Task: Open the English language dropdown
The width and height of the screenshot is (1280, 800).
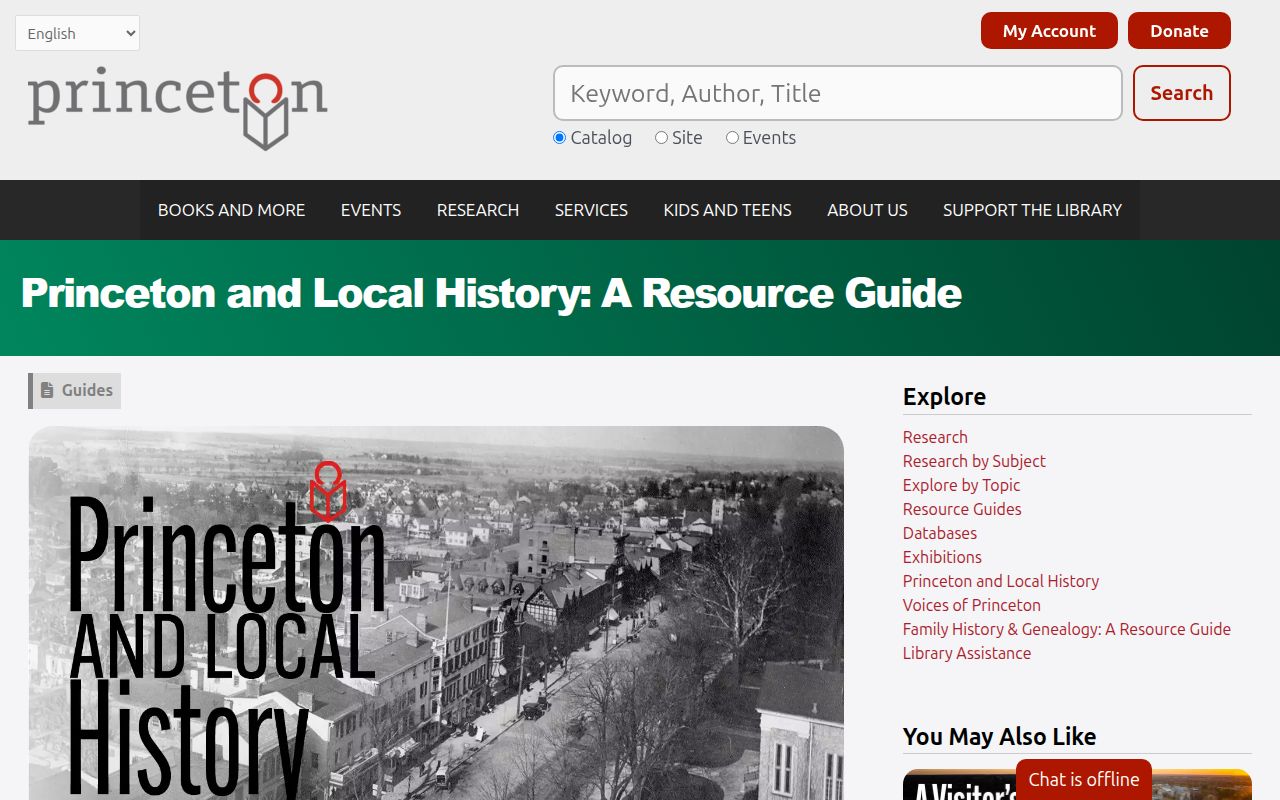Action: point(77,33)
